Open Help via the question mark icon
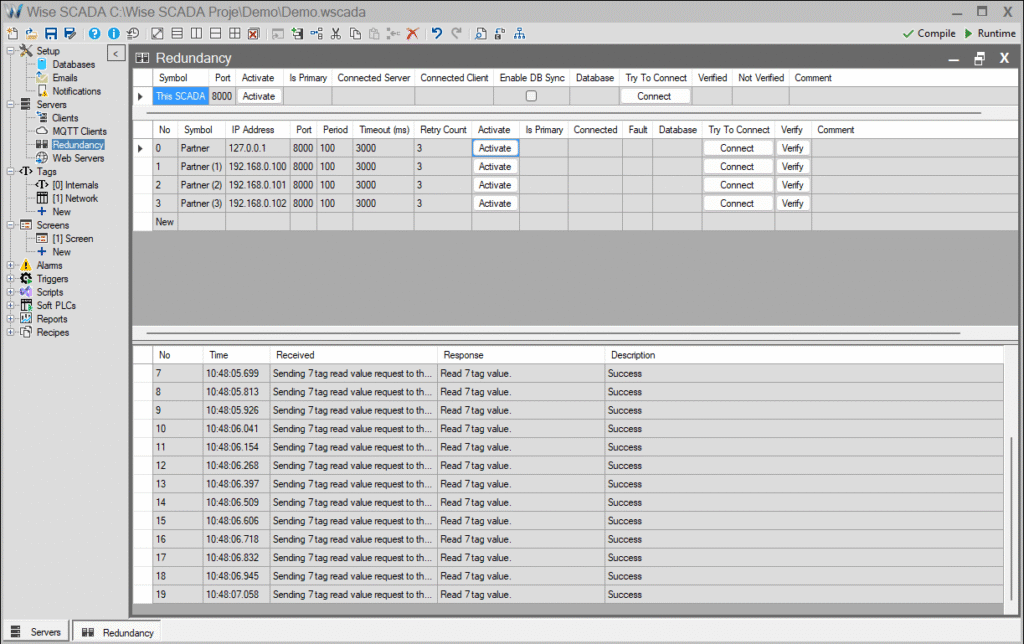 [93, 33]
